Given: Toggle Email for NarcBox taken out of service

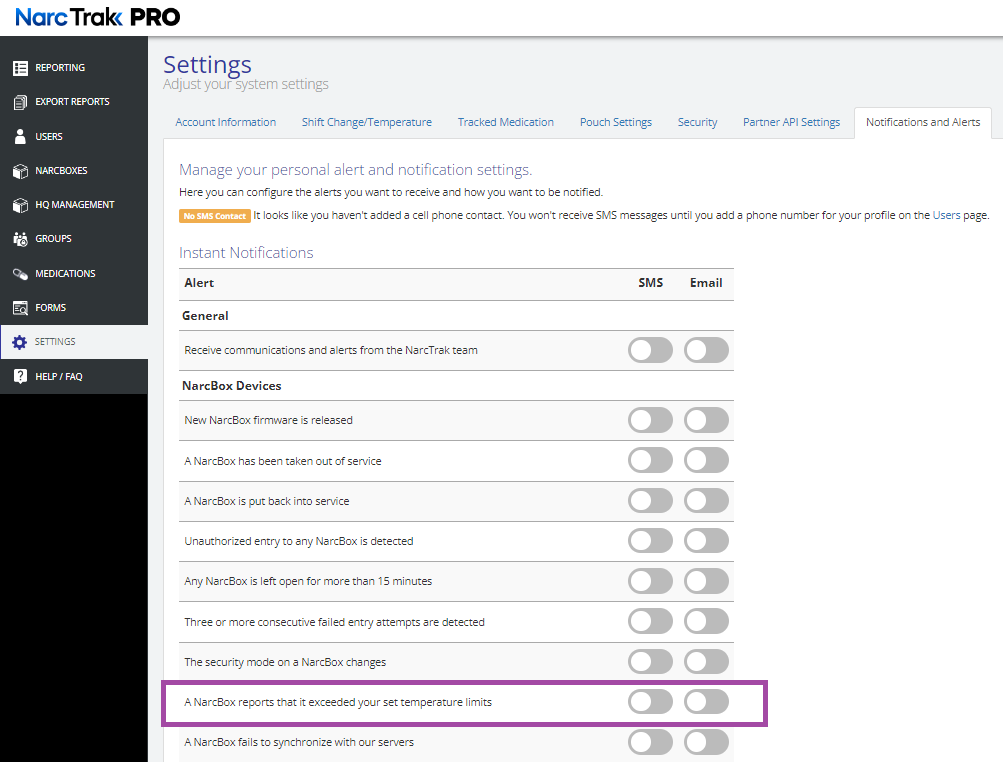Looking at the screenshot, I should pos(706,461).
